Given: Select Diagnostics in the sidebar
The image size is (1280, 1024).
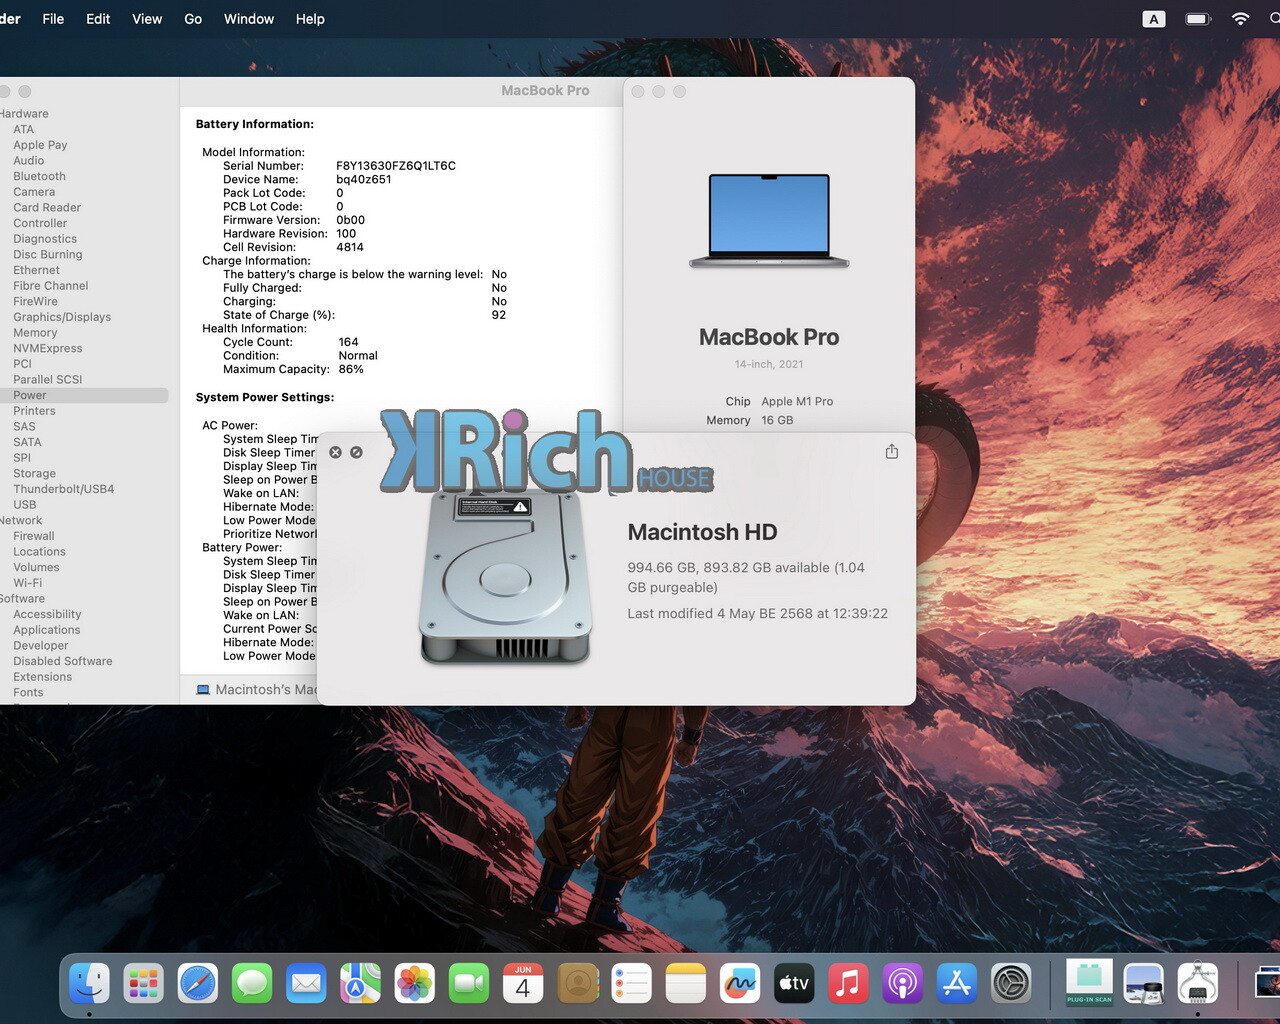Looking at the screenshot, I should [x=45, y=238].
